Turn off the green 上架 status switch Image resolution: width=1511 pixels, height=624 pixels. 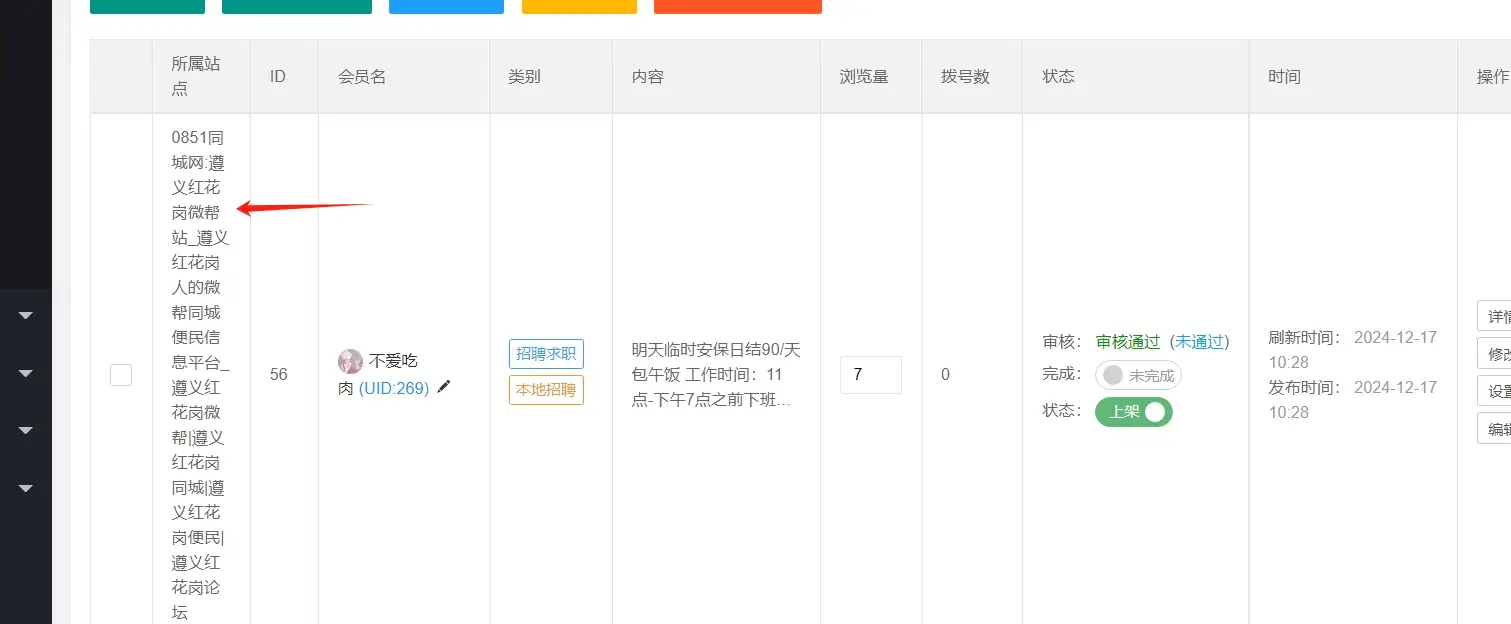(x=1134, y=412)
